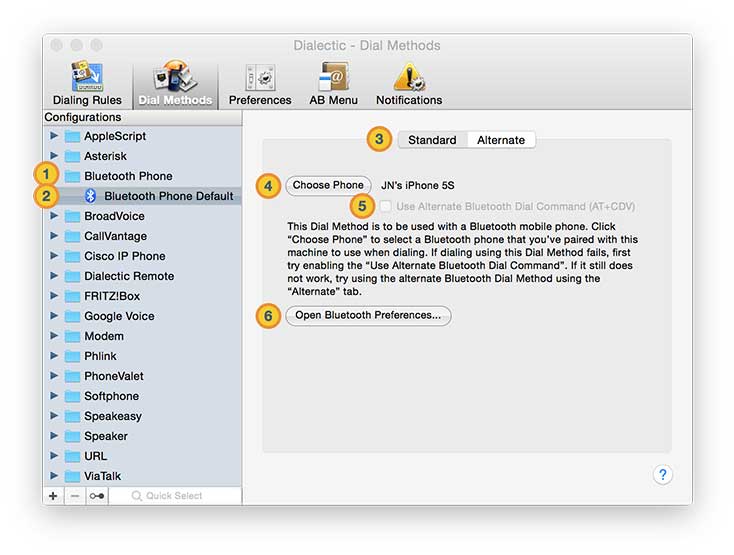Expand the AppleScript group triangle
Screen dimensions: 734x555
pyautogui.click(x=54, y=136)
